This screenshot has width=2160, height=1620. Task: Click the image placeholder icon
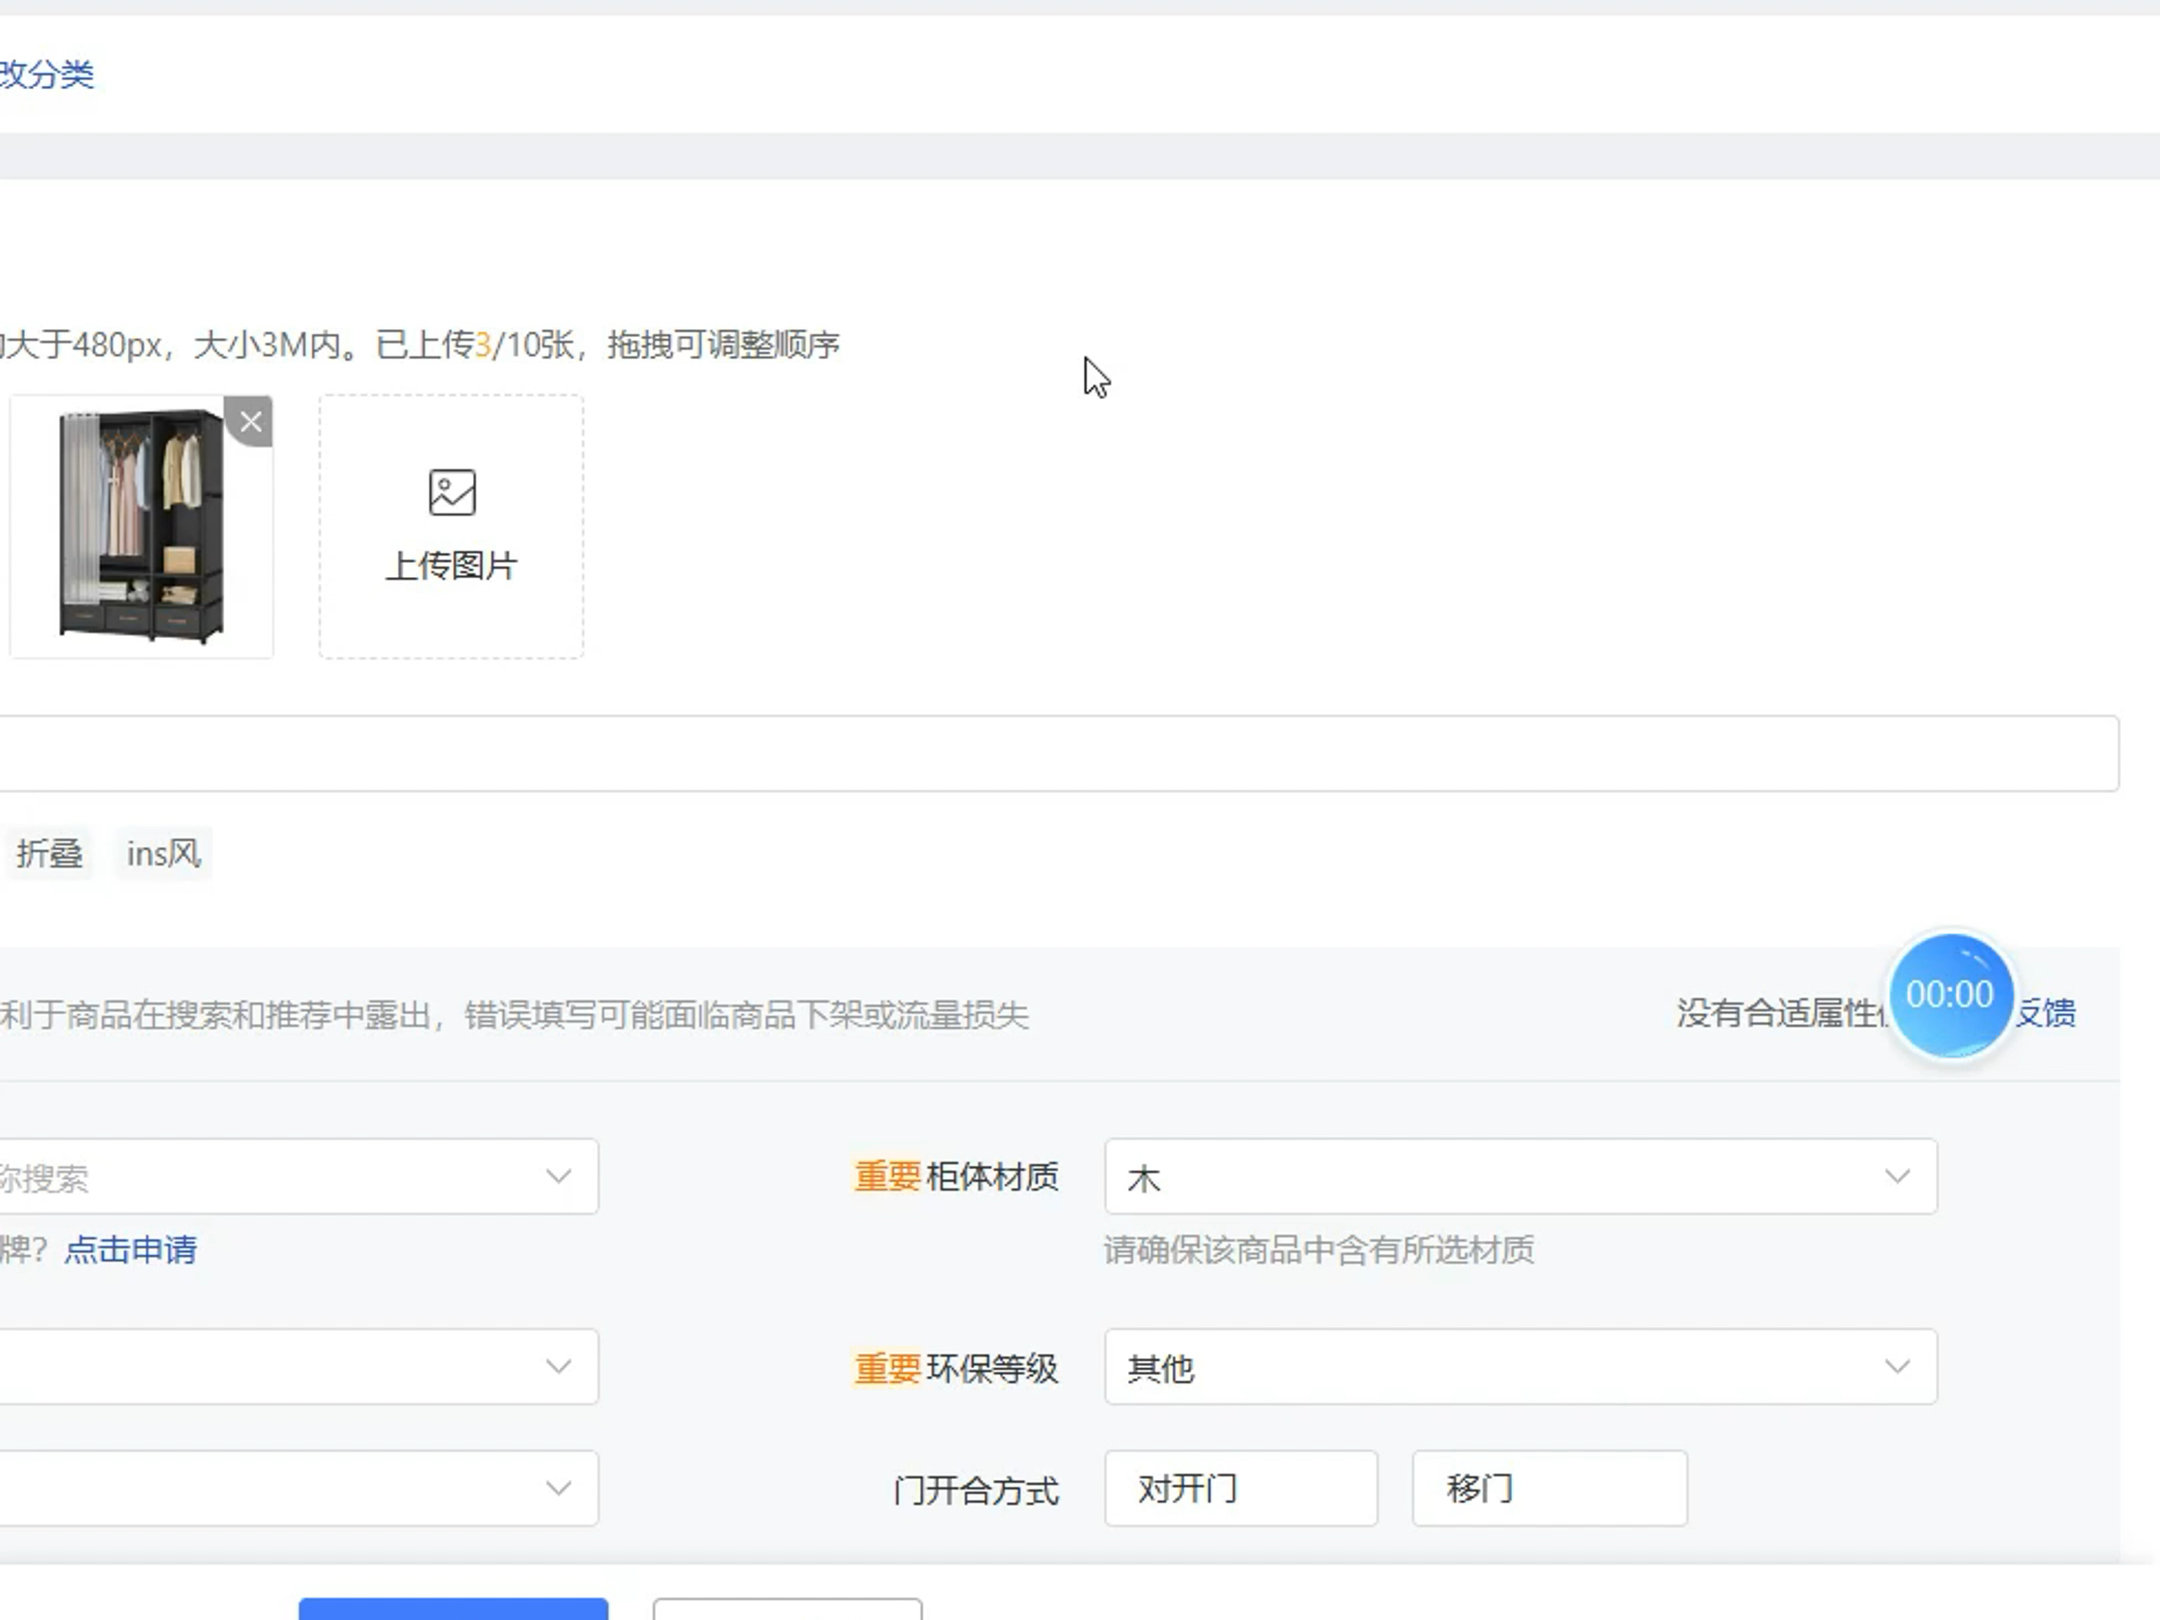tap(451, 493)
